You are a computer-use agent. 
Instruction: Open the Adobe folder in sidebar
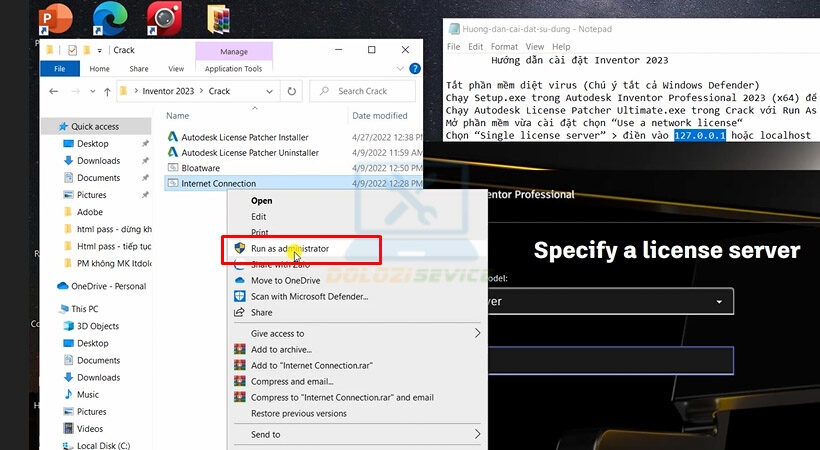[x=89, y=212]
